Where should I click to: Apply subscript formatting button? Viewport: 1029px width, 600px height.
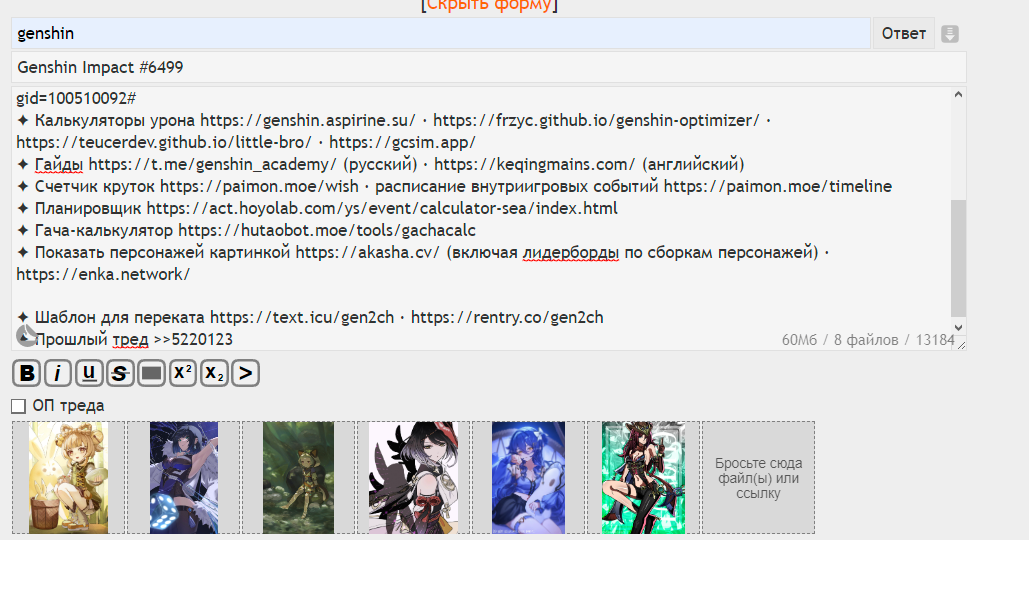(x=214, y=373)
